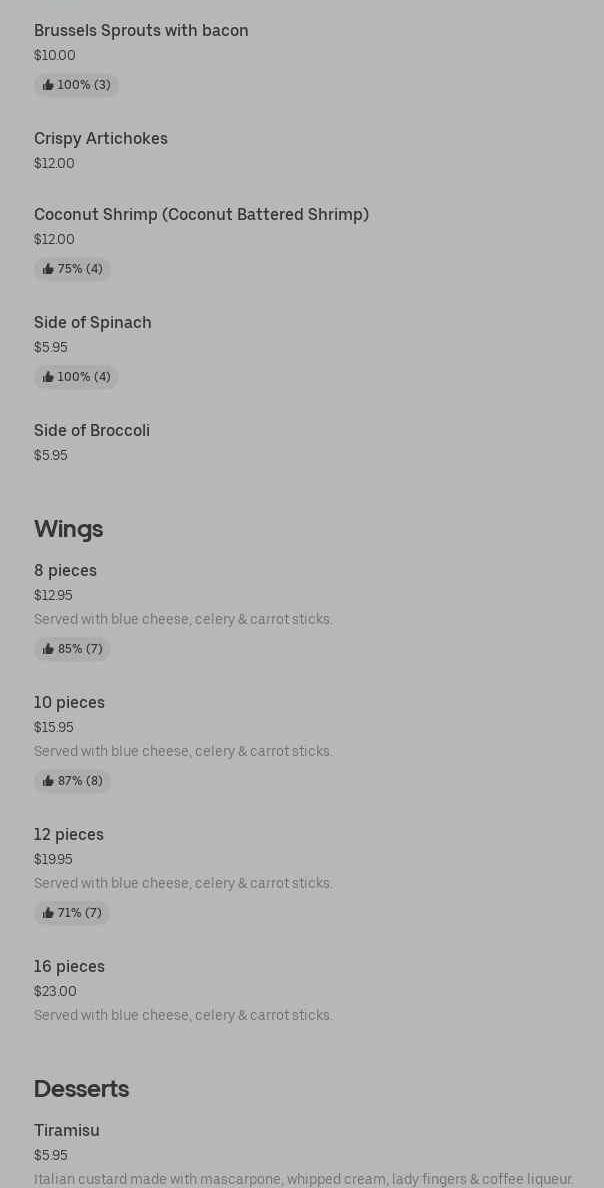The width and height of the screenshot is (604, 1188).
Task: Click thumbs-up icon on 8 pieces rating
Action: [48, 650]
